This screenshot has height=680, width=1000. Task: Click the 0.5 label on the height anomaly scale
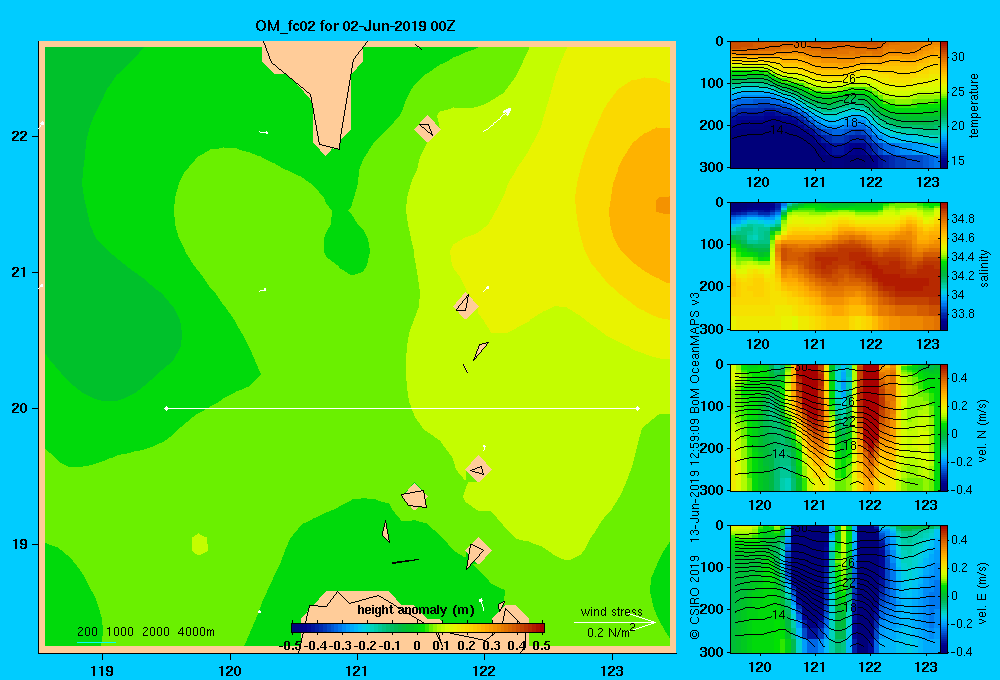541,646
